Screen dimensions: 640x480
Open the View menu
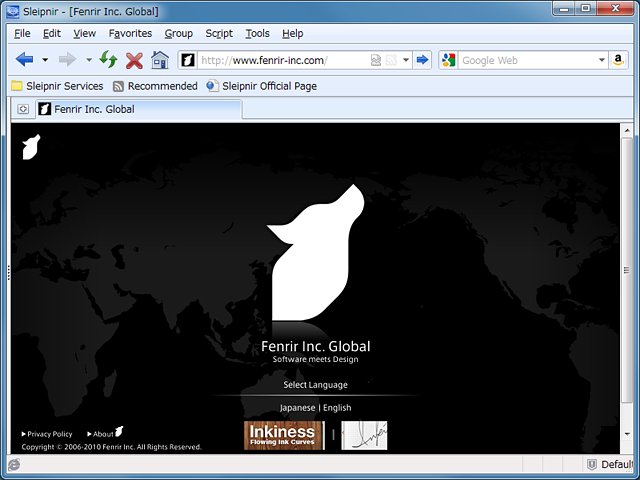click(x=84, y=33)
